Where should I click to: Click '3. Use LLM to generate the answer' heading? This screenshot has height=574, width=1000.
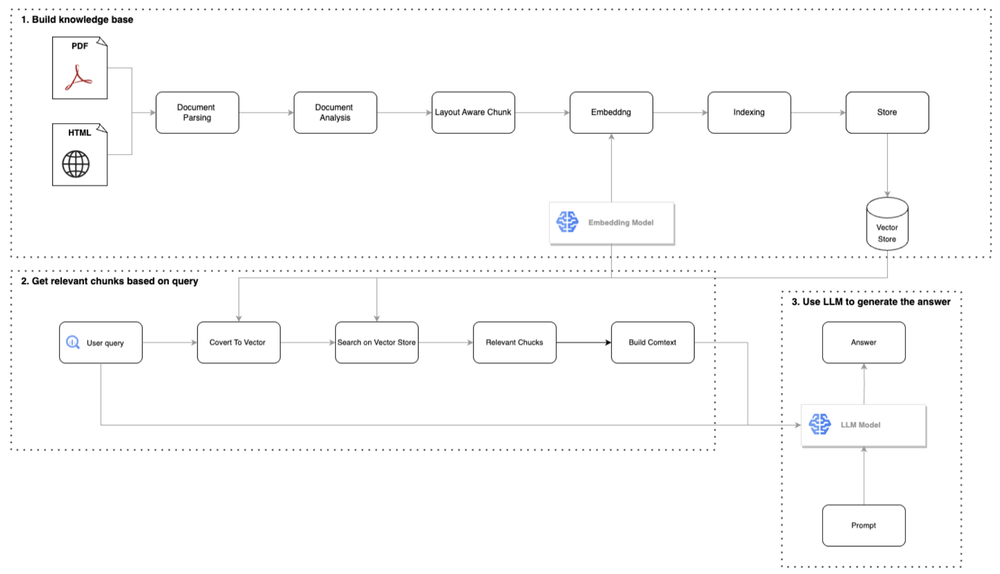pyautogui.click(x=871, y=302)
